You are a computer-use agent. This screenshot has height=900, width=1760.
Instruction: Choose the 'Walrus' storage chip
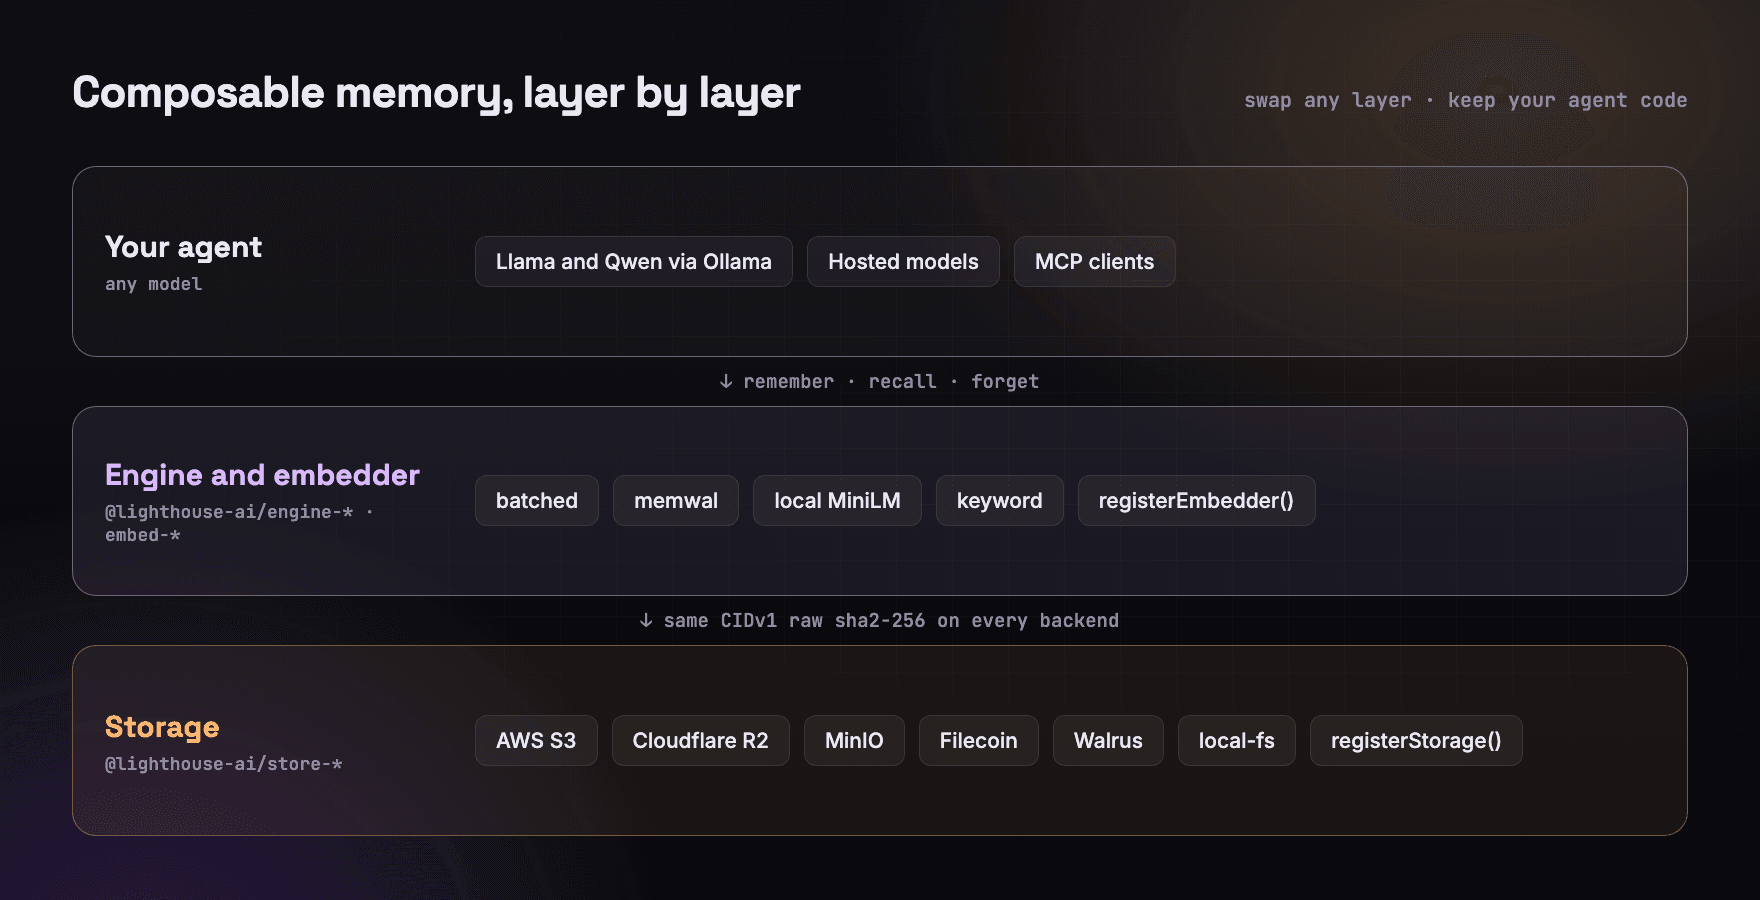tap(1108, 741)
